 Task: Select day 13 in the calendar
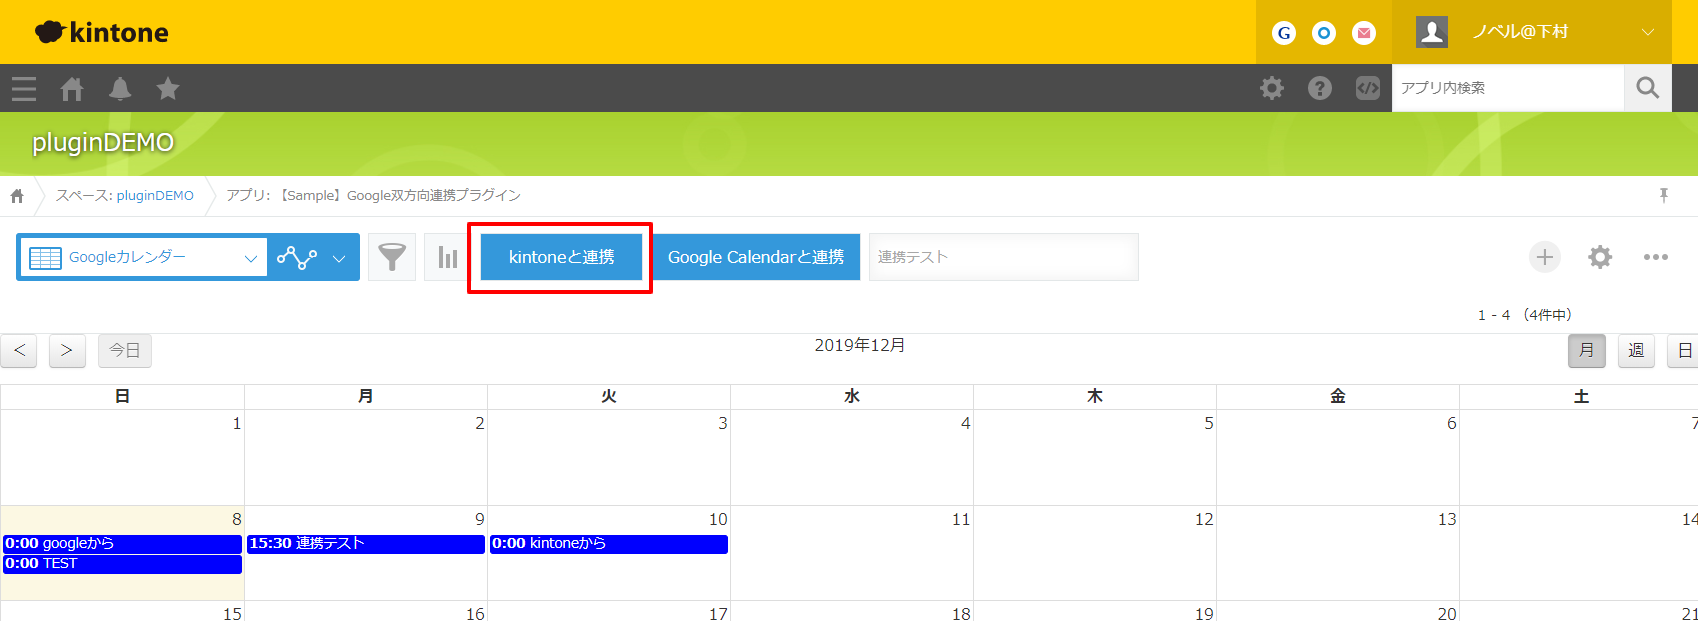pyautogui.click(x=1338, y=553)
